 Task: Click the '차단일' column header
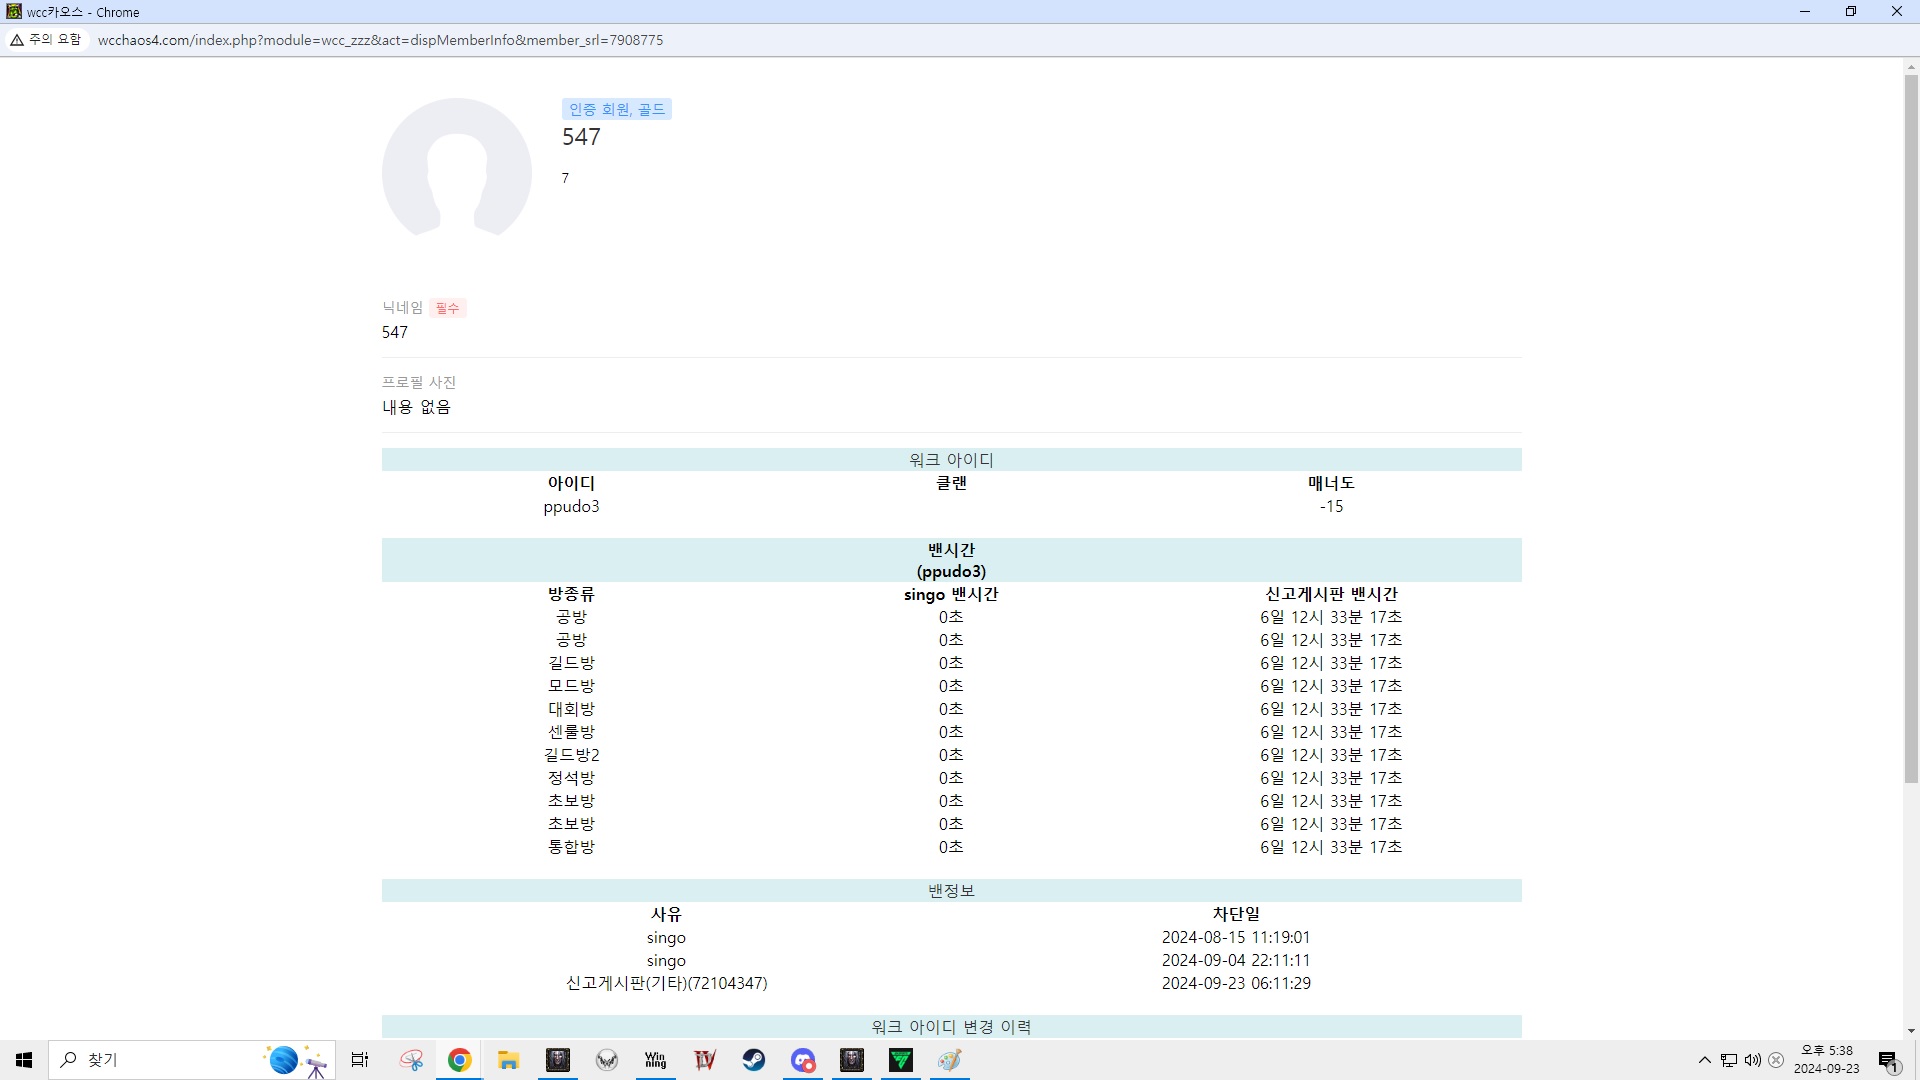point(1236,914)
